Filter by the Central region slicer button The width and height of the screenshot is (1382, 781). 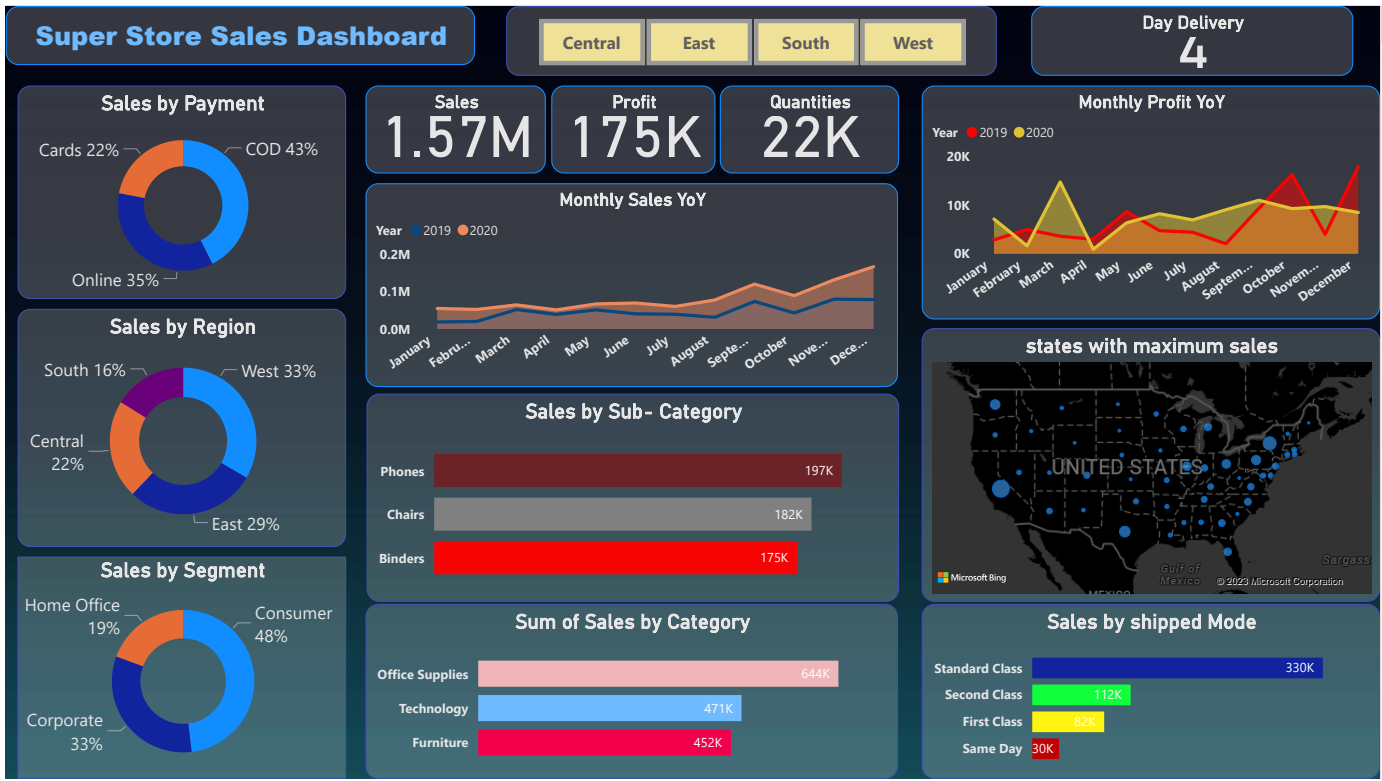point(591,43)
